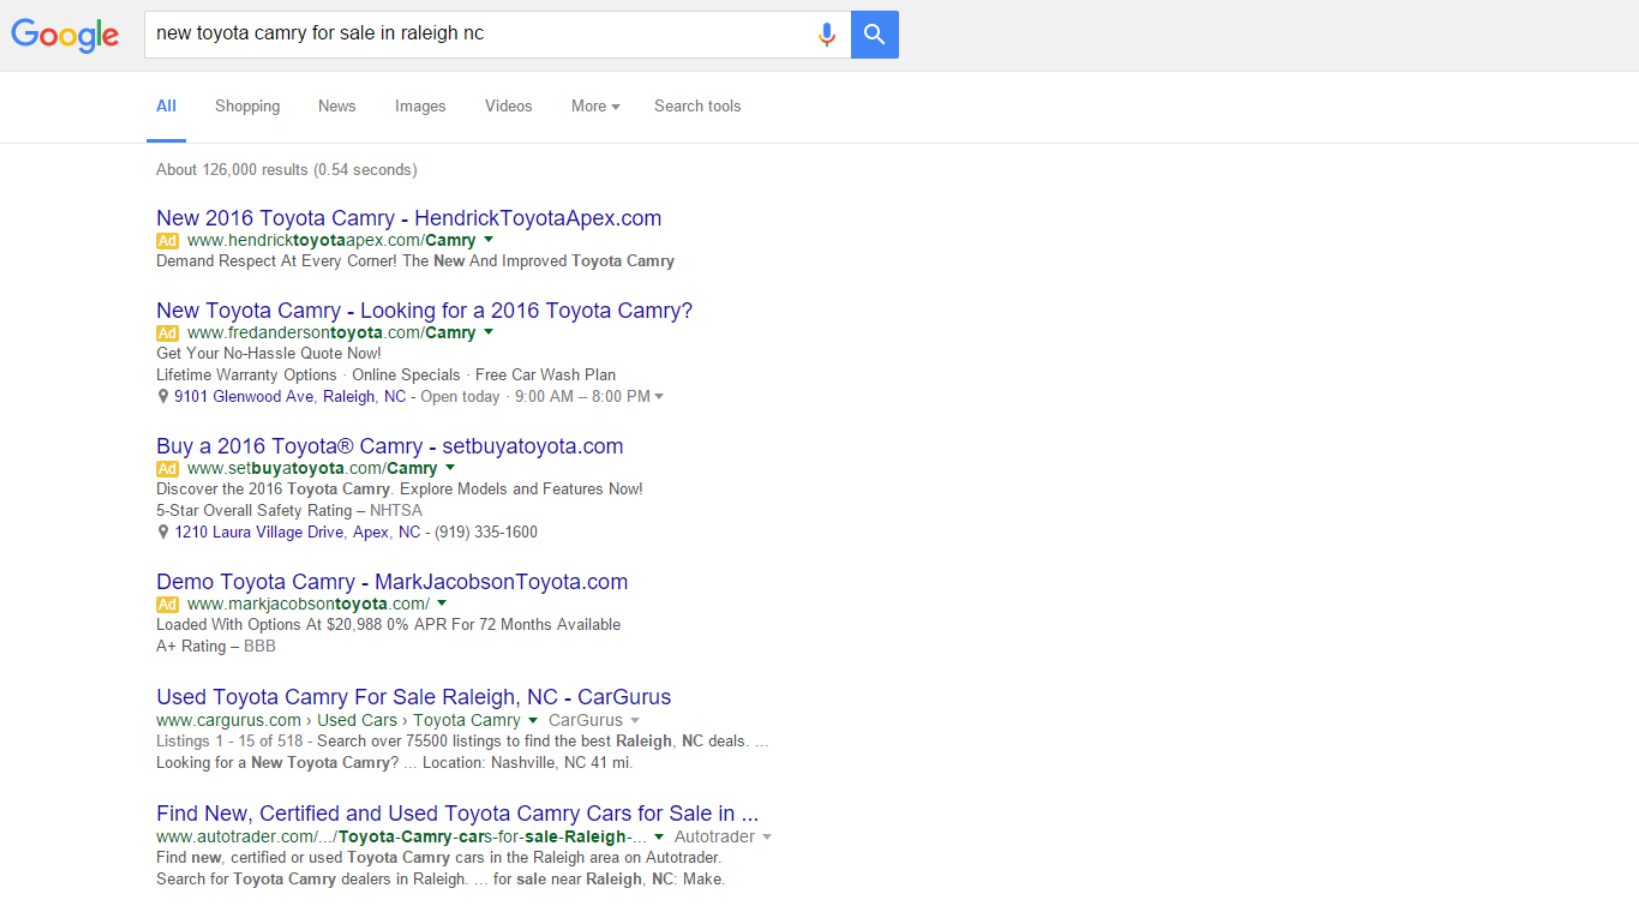Image resolution: width=1639 pixels, height=909 pixels.
Task: Open Buy a 2016 Toyota Camry setbuyatoyota result
Action: tap(389, 446)
